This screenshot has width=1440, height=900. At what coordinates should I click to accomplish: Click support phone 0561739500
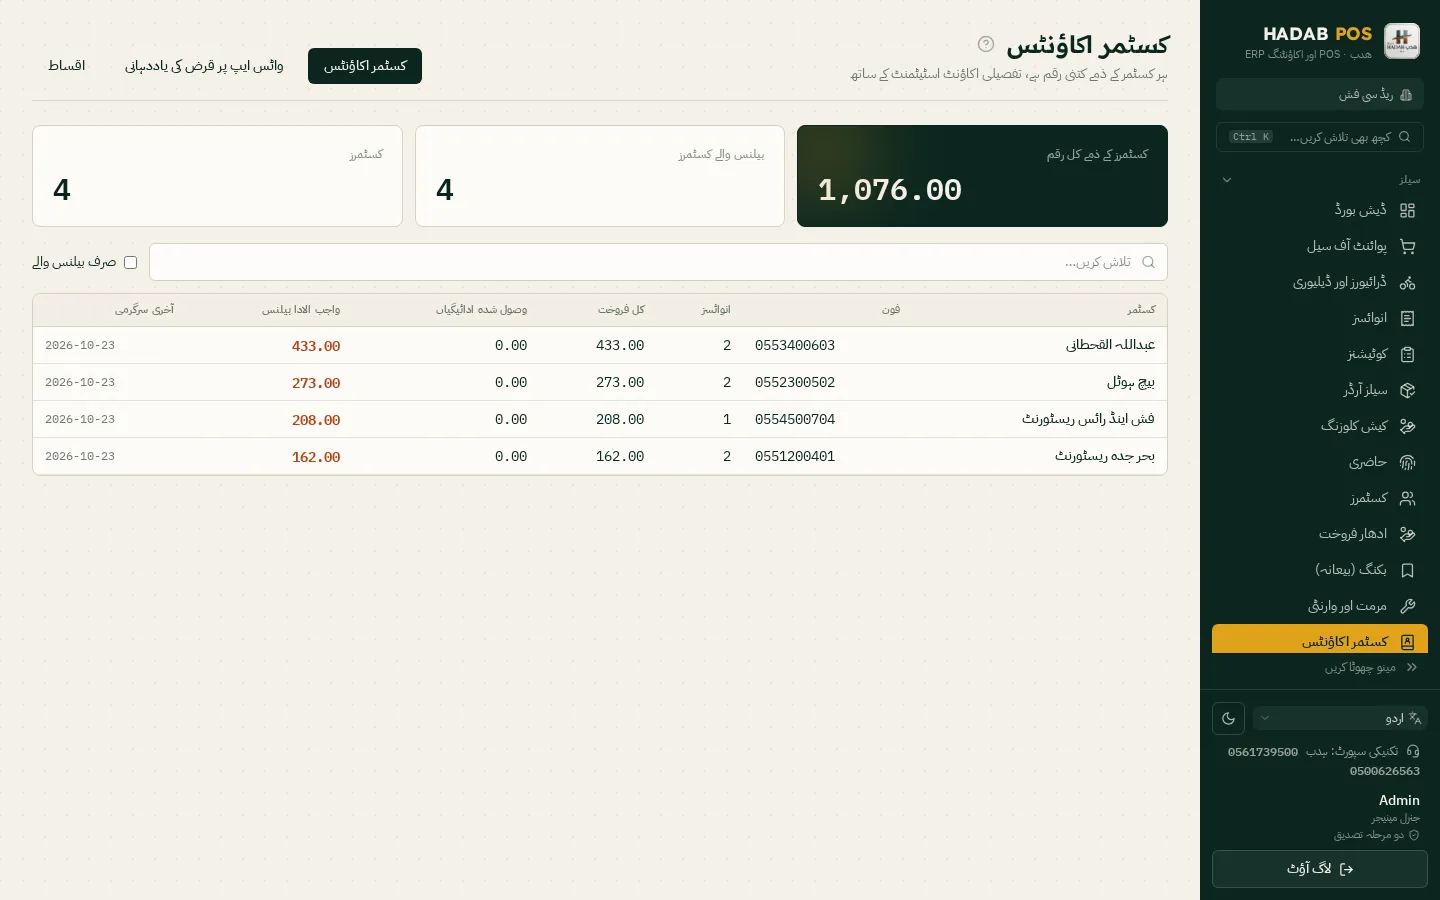pyautogui.click(x=1263, y=752)
